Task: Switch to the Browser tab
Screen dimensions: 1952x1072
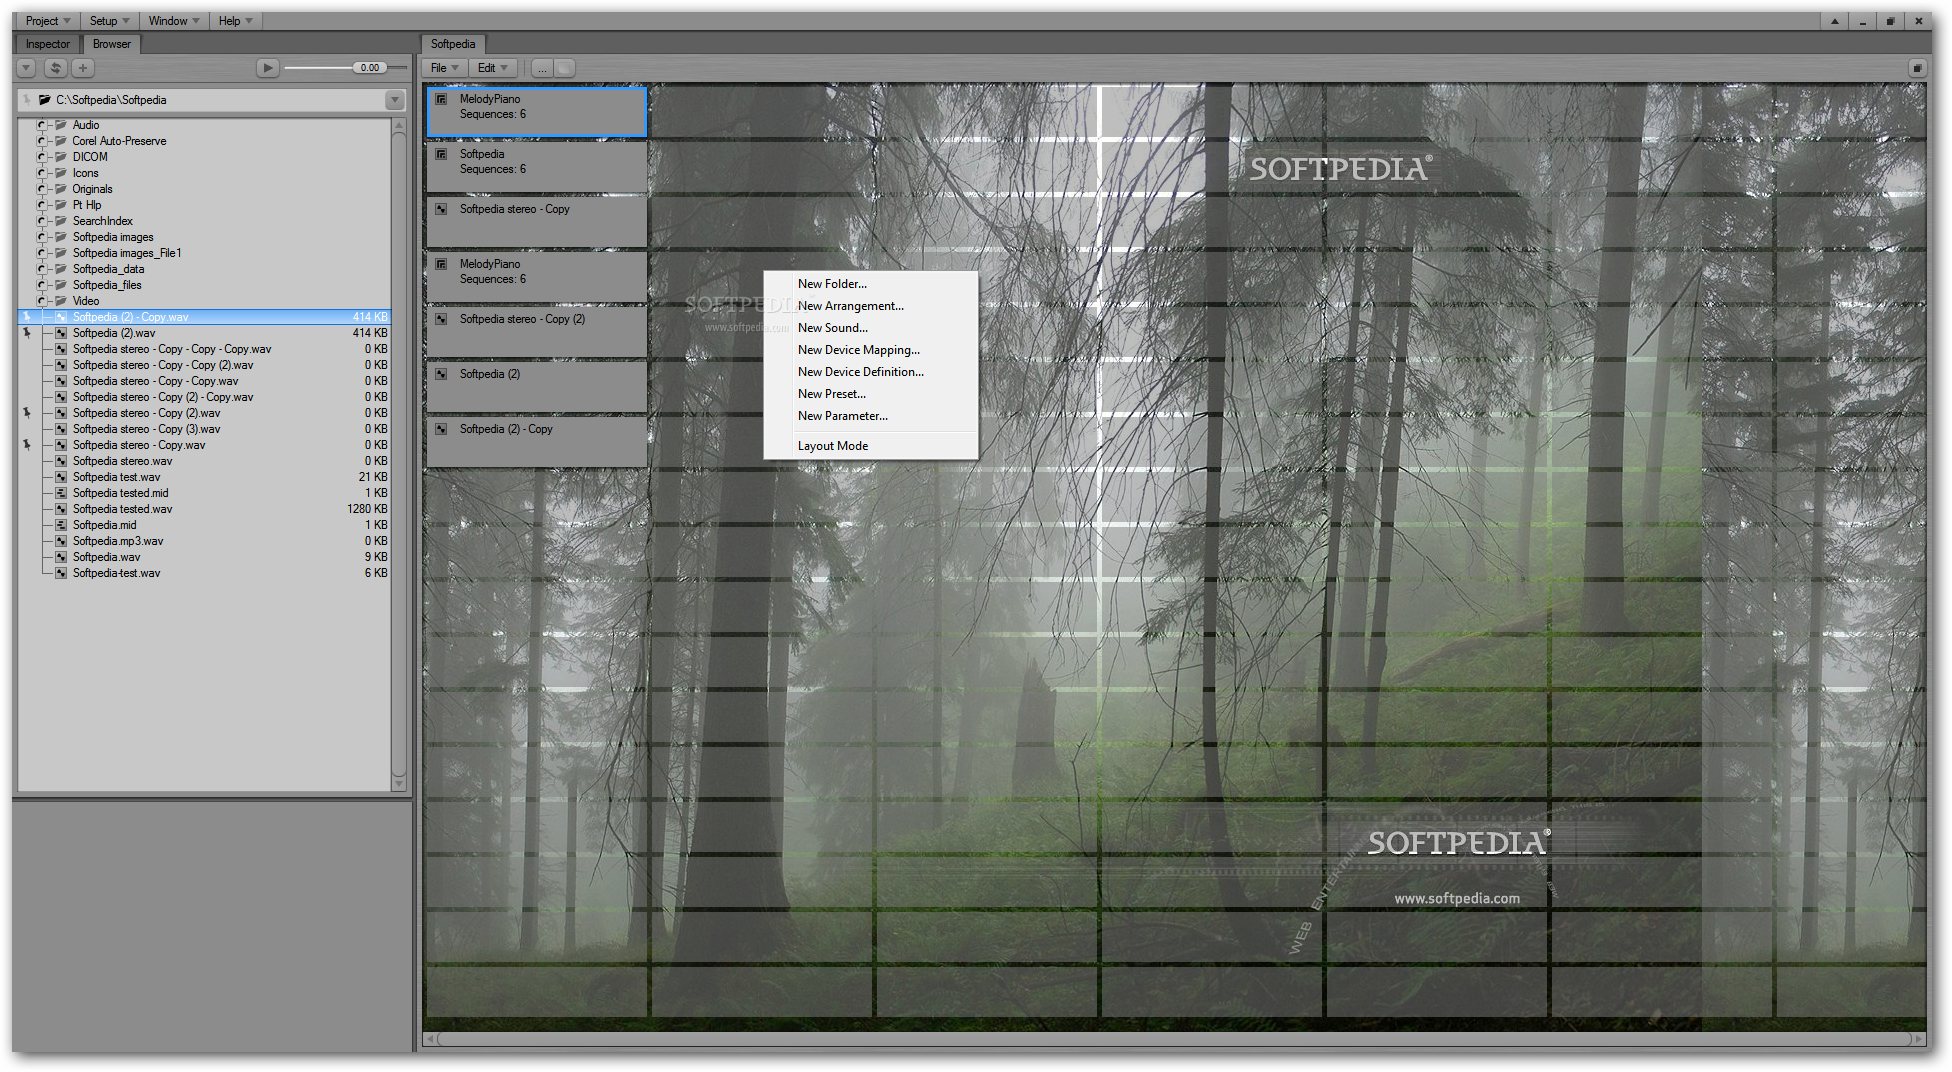Action: coord(112,44)
